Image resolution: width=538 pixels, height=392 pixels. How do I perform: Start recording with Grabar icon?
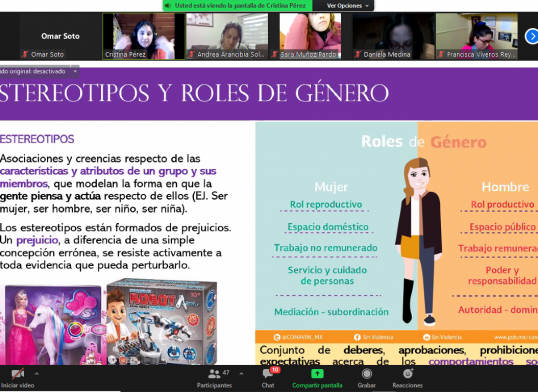(x=366, y=373)
